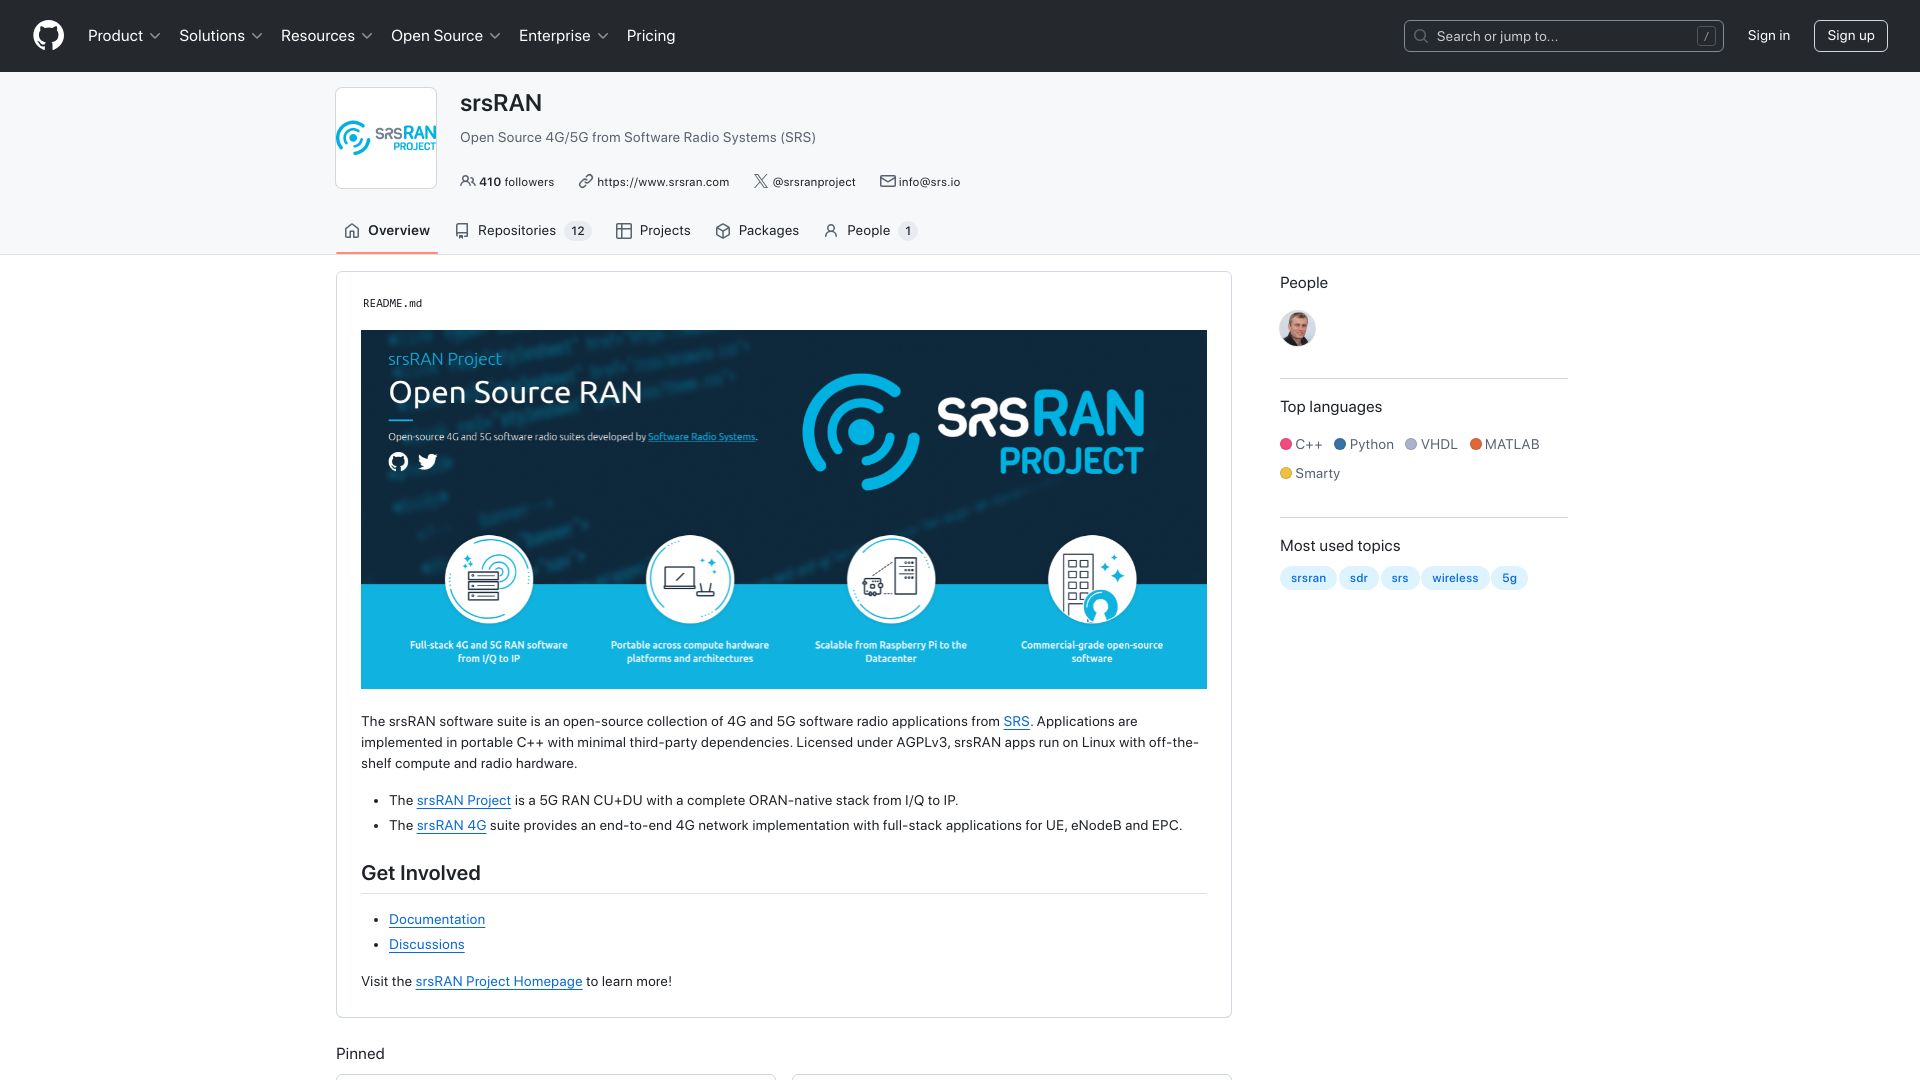1920x1080 pixels.
Task: Select the wireless topic tag
Action: coord(1455,578)
